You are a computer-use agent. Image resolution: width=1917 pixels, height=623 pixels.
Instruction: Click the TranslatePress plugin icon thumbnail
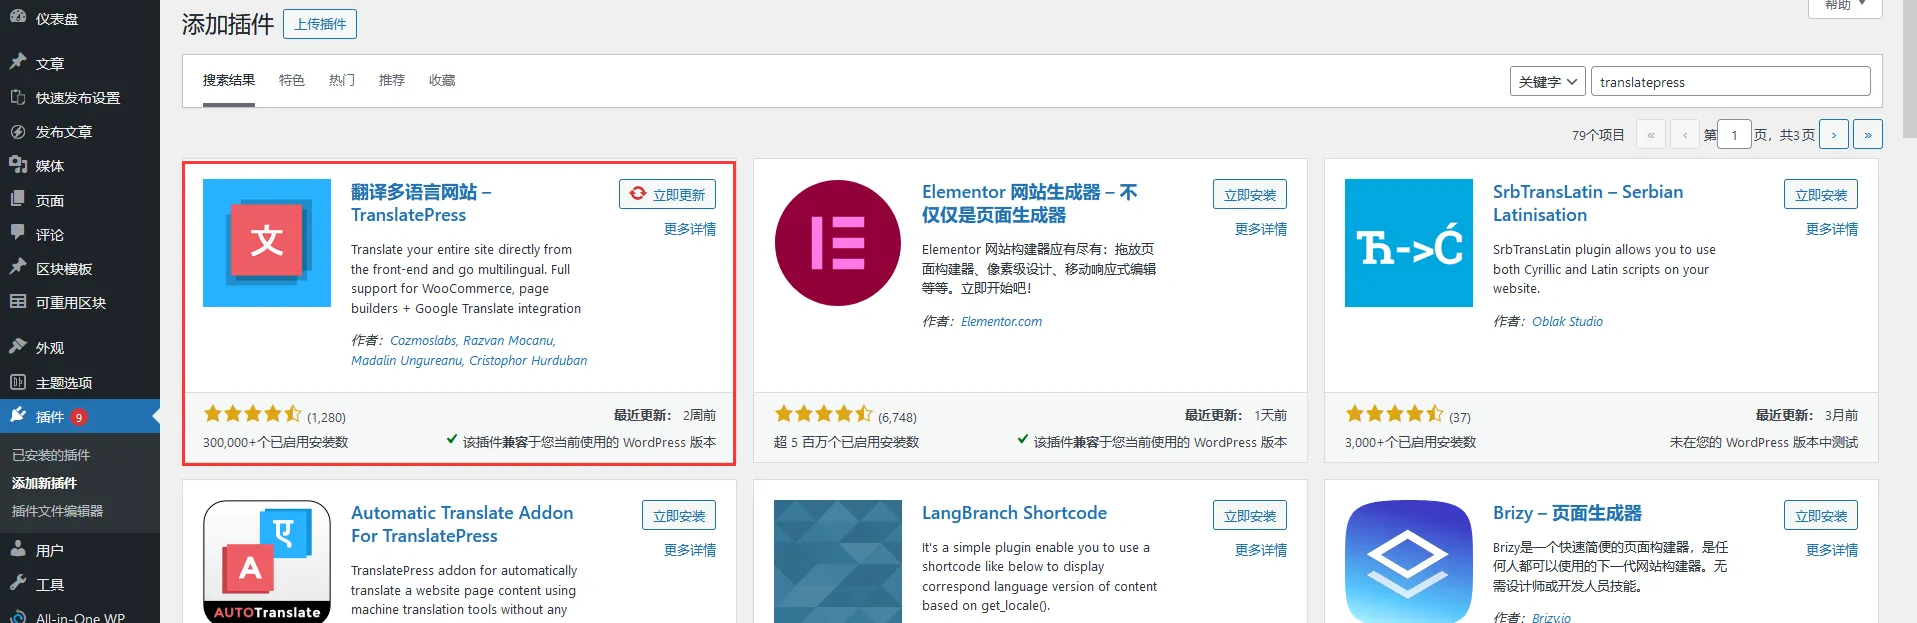266,243
